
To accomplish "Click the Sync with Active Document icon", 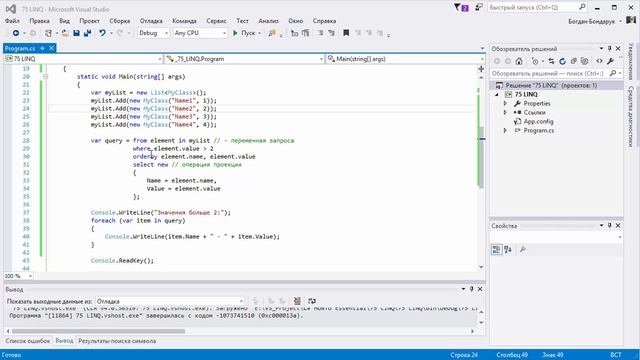I will point(551,61).
